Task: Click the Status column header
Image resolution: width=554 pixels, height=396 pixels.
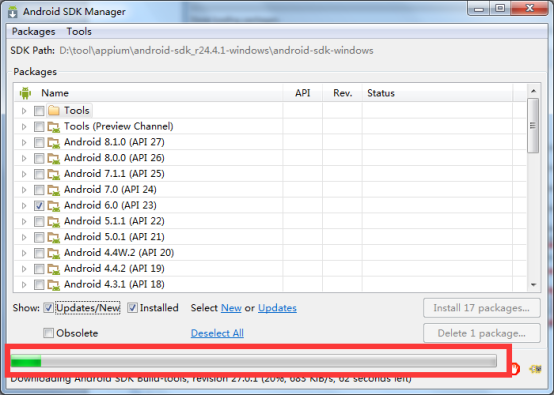Action: pyautogui.click(x=437, y=93)
